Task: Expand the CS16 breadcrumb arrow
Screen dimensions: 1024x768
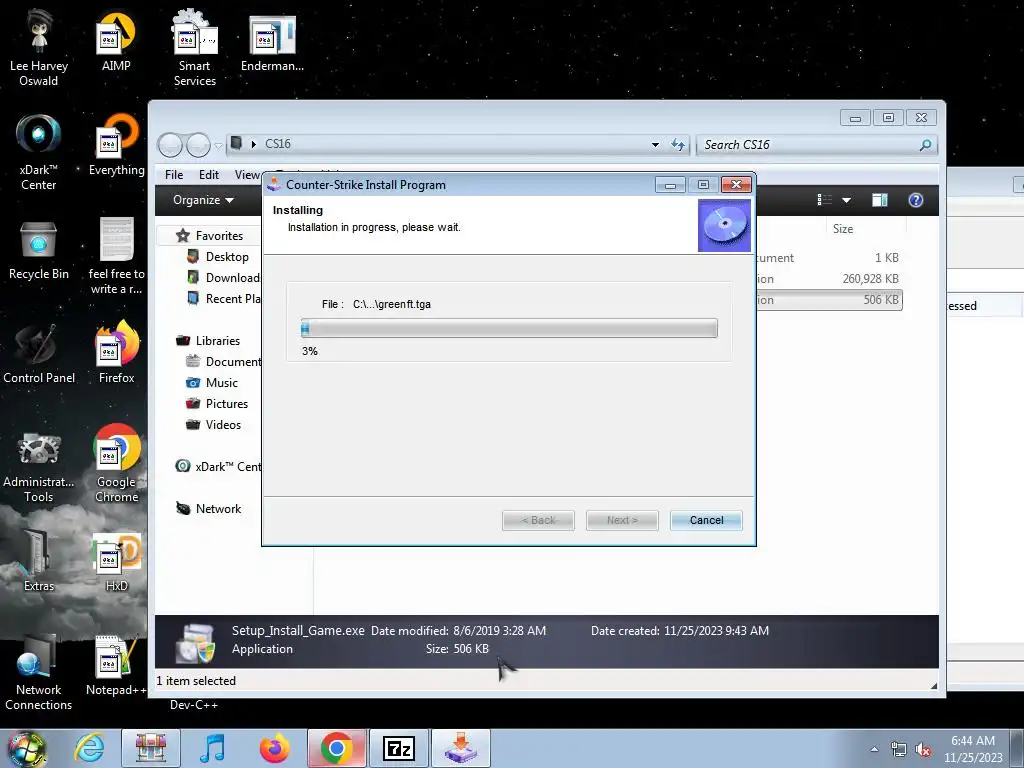Action: pos(254,144)
